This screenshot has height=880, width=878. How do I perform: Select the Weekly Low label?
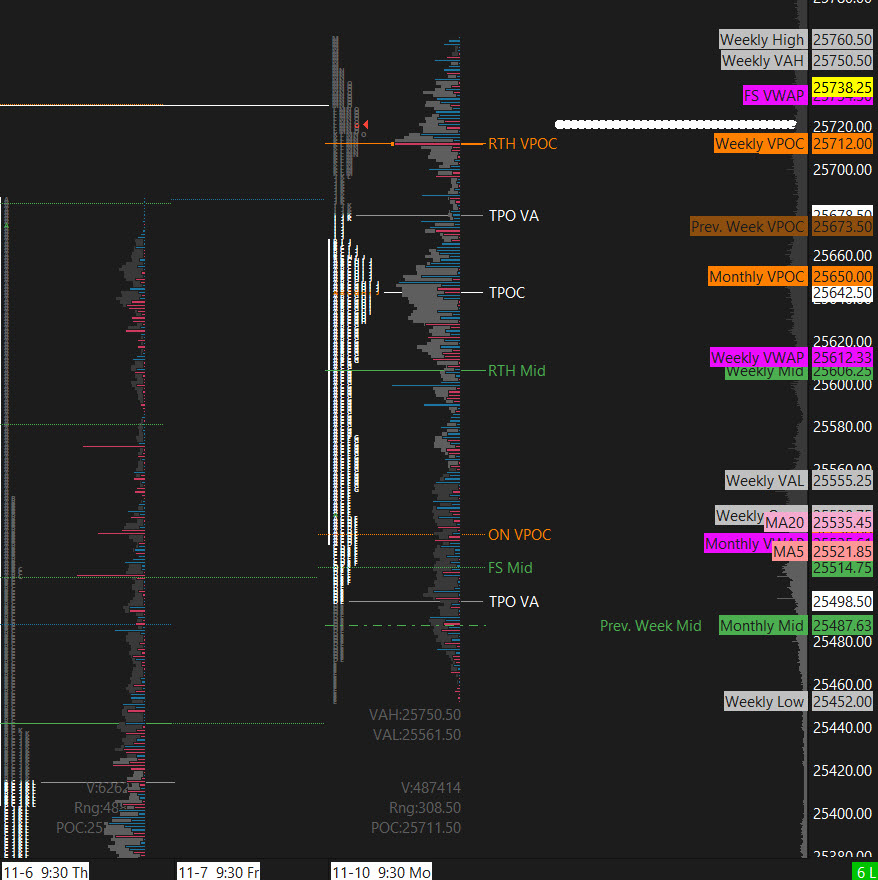click(764, 702)
